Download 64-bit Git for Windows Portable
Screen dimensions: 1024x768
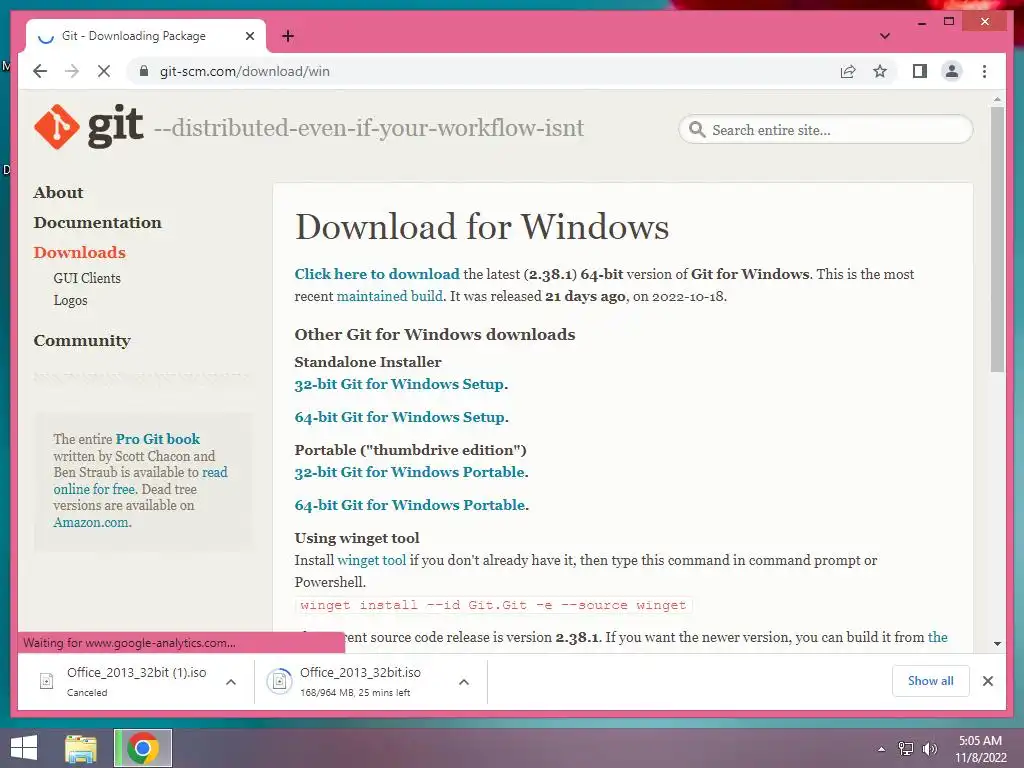409,505
